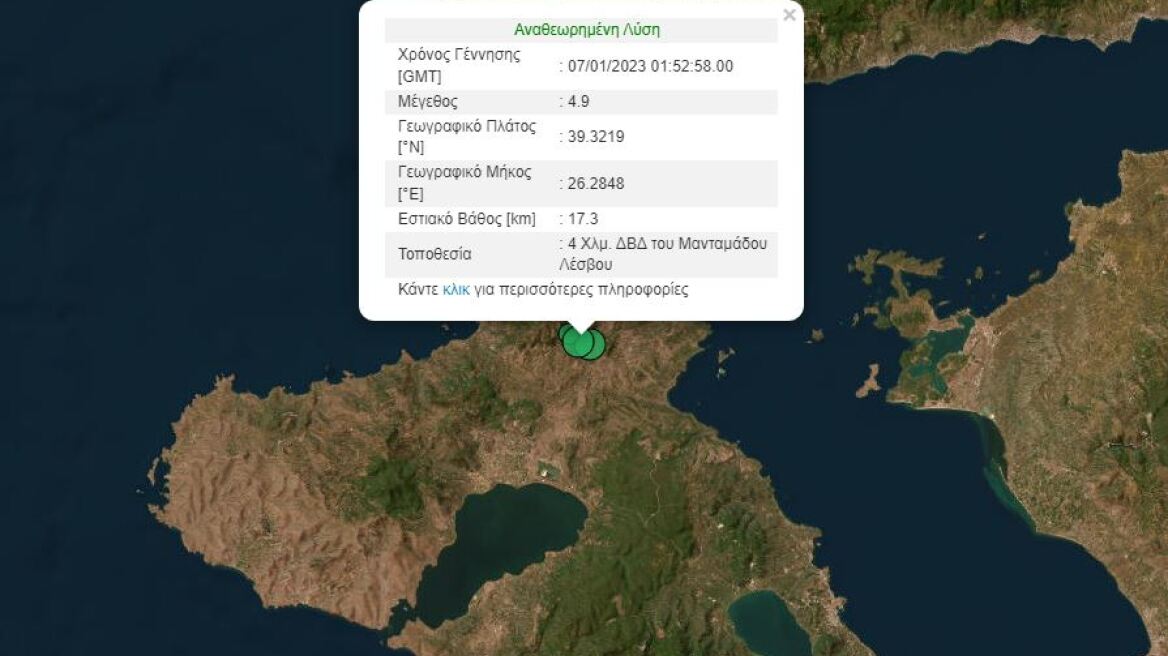Click the dark-outlined marker edge on the right
Viewport: 1168px width, 656px height.
point(603,345)
